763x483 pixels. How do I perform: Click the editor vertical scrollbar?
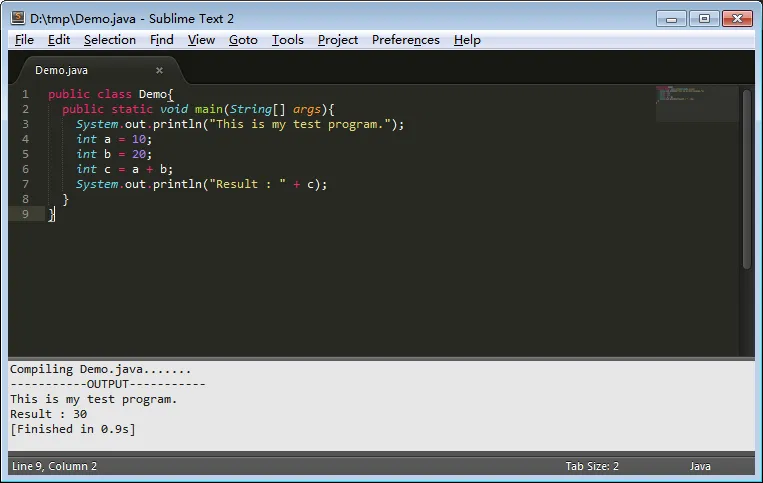click(747, 179)
